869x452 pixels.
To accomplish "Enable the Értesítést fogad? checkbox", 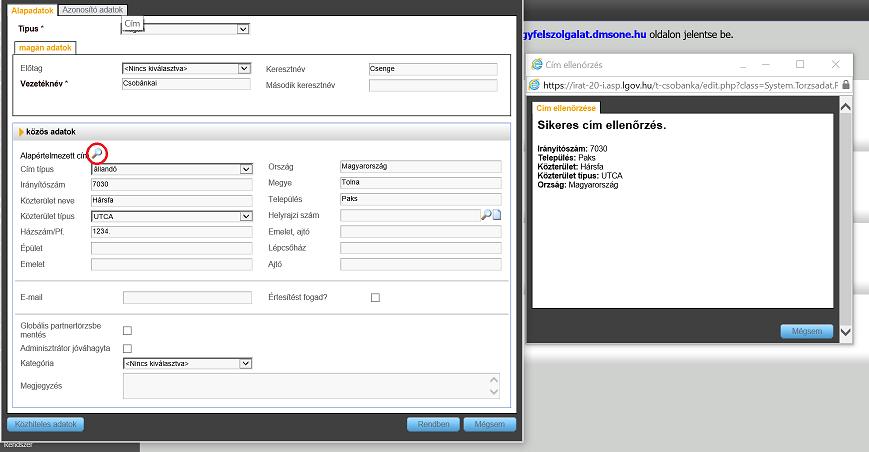I will [x=375, y=297].
